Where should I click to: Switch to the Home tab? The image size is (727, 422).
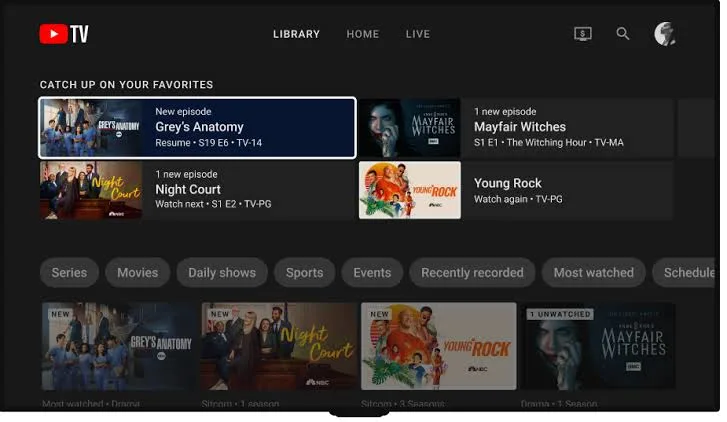click(x=363, y=34)
